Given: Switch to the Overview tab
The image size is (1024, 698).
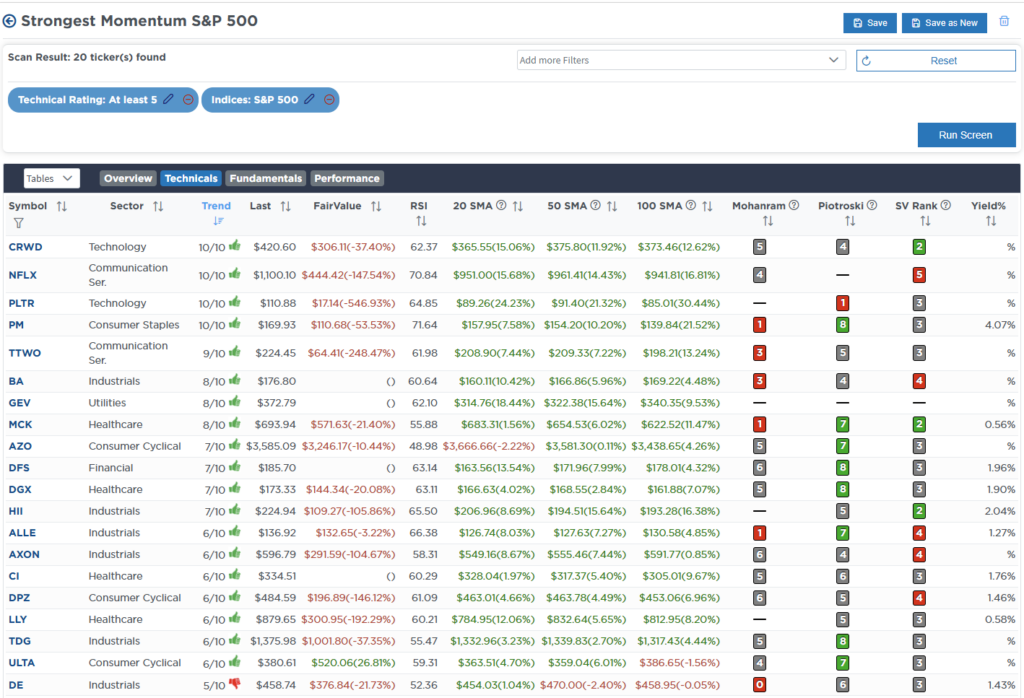Looking at the screenshot, I should pyautogui.click(x=128, y=178).
